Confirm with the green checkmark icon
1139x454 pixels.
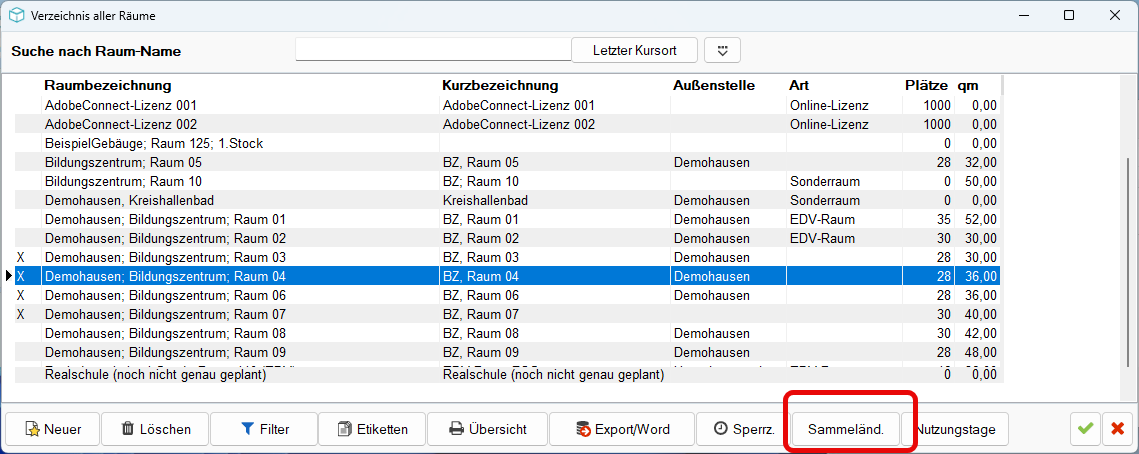point(1085,429)
